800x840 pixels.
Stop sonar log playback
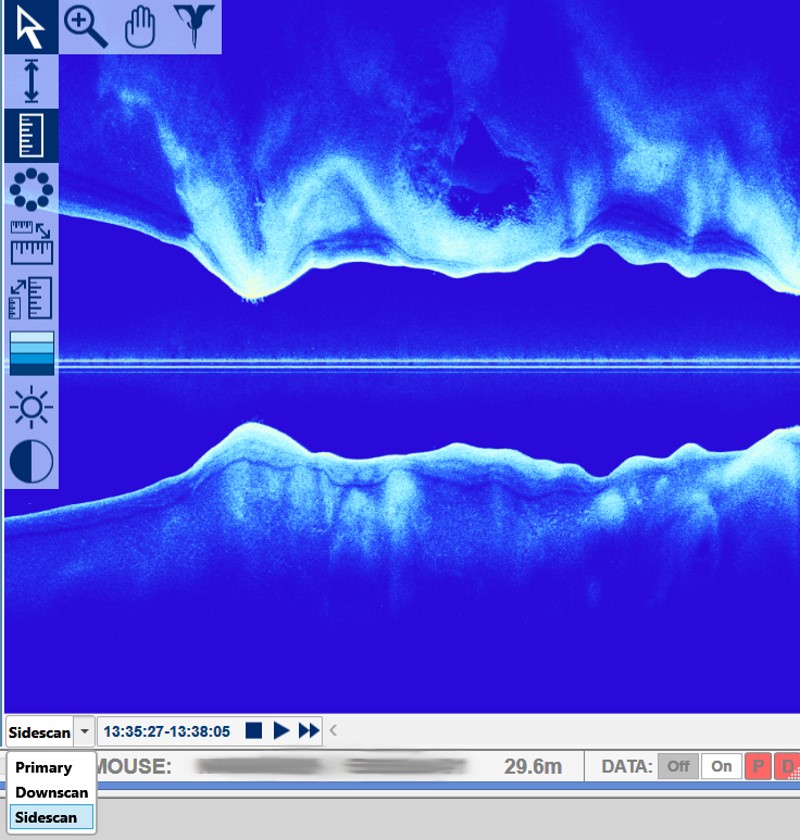tap(254, 732)
